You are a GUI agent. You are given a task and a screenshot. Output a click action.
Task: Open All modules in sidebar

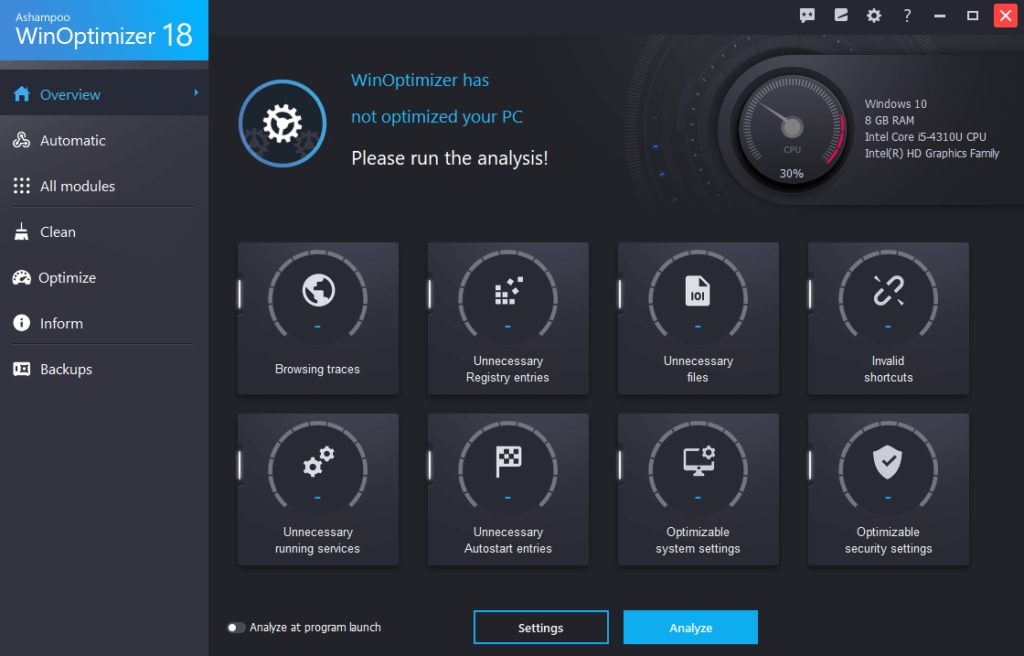pyautogui.click(x=104, y=186)
